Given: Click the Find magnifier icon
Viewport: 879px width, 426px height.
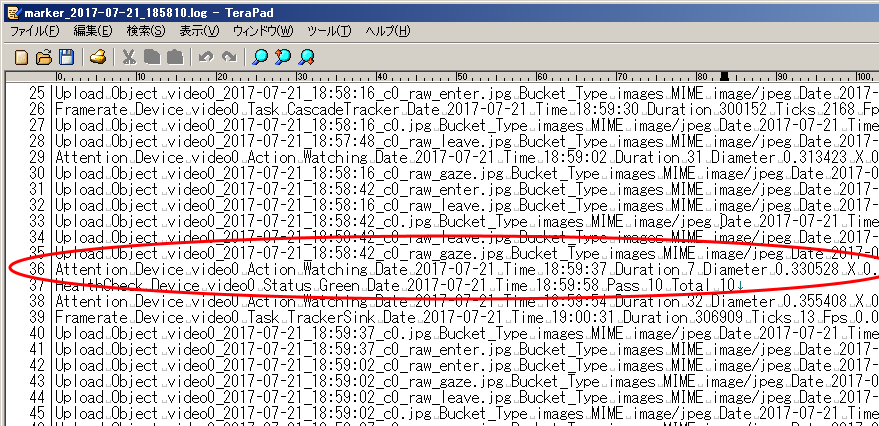Looking at the screenshot, I should pos(260,57).
